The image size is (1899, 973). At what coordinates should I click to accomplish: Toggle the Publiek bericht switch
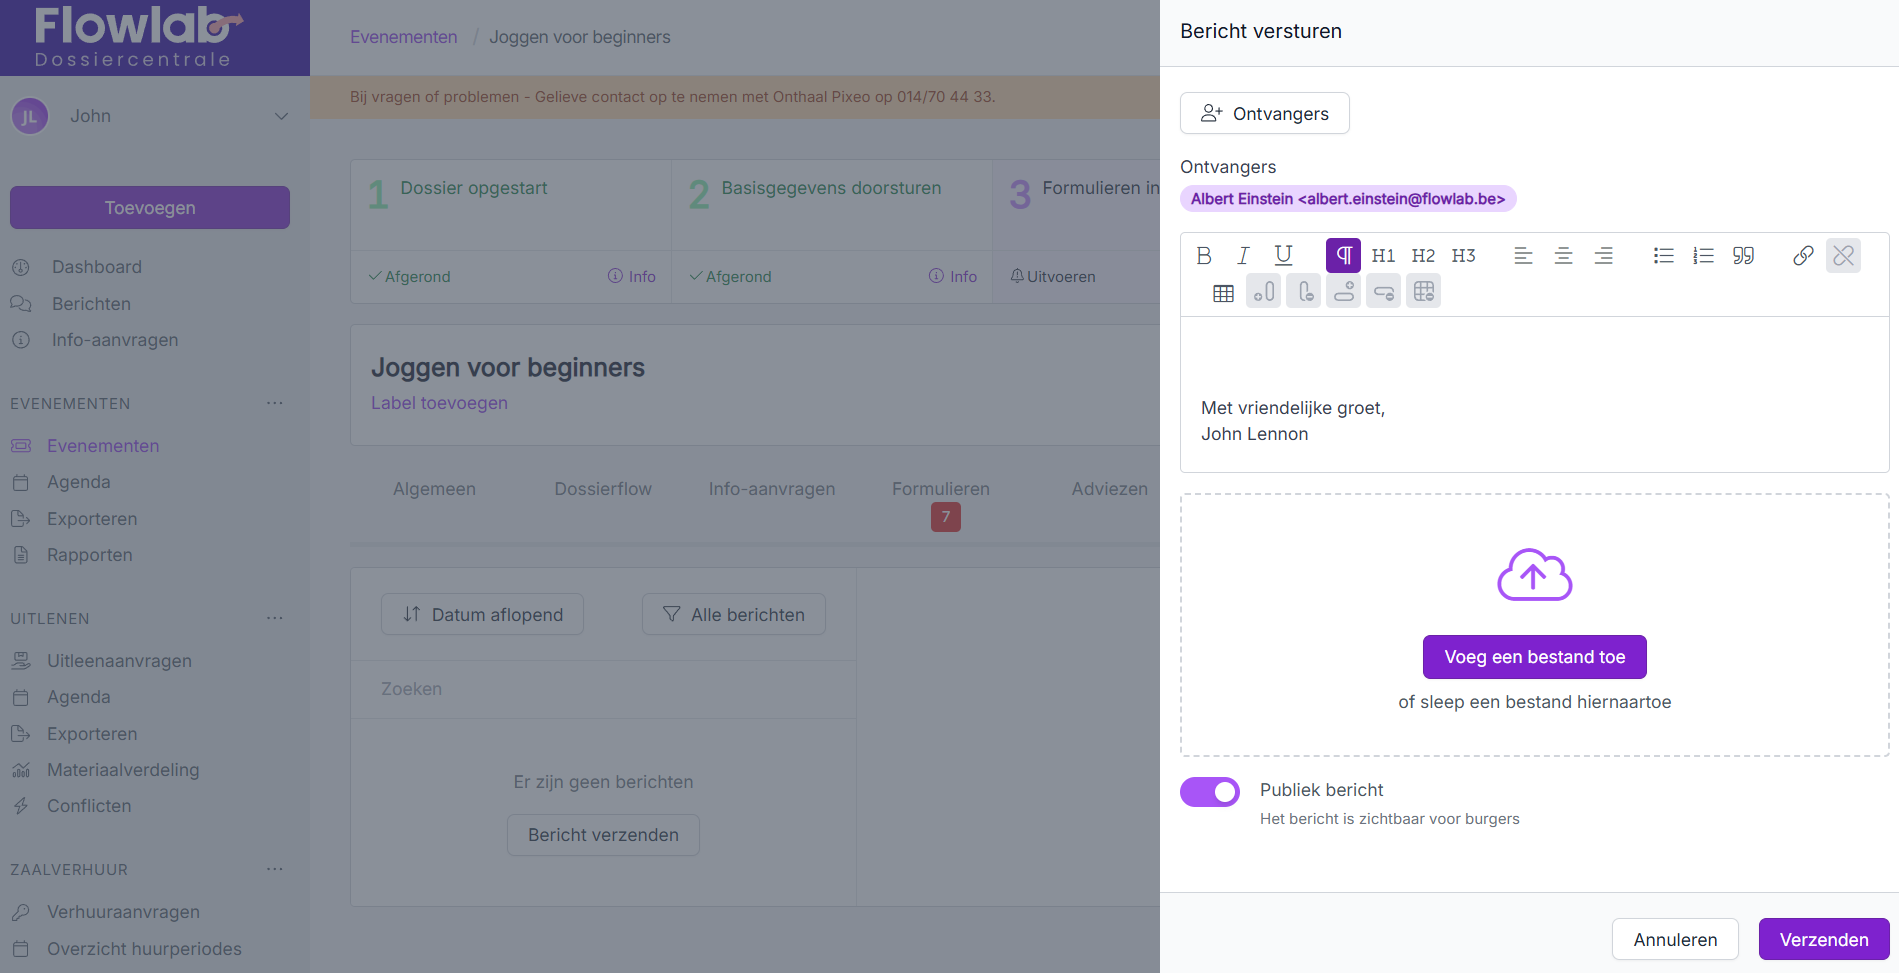(x=1210, y=792)
